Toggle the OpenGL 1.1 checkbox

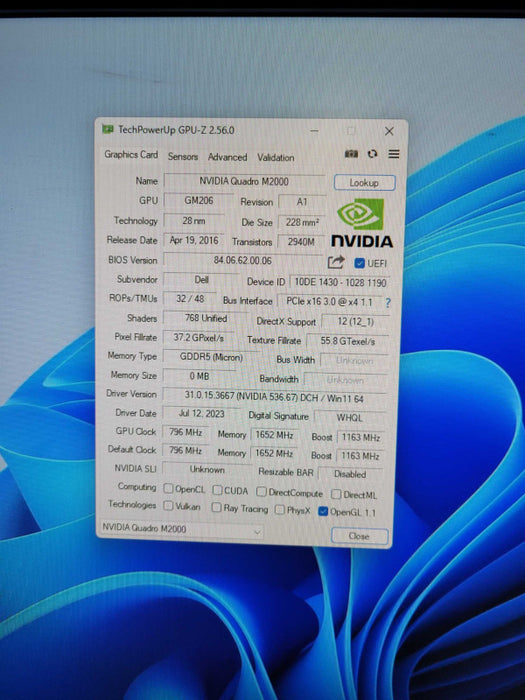coord(323,511)
